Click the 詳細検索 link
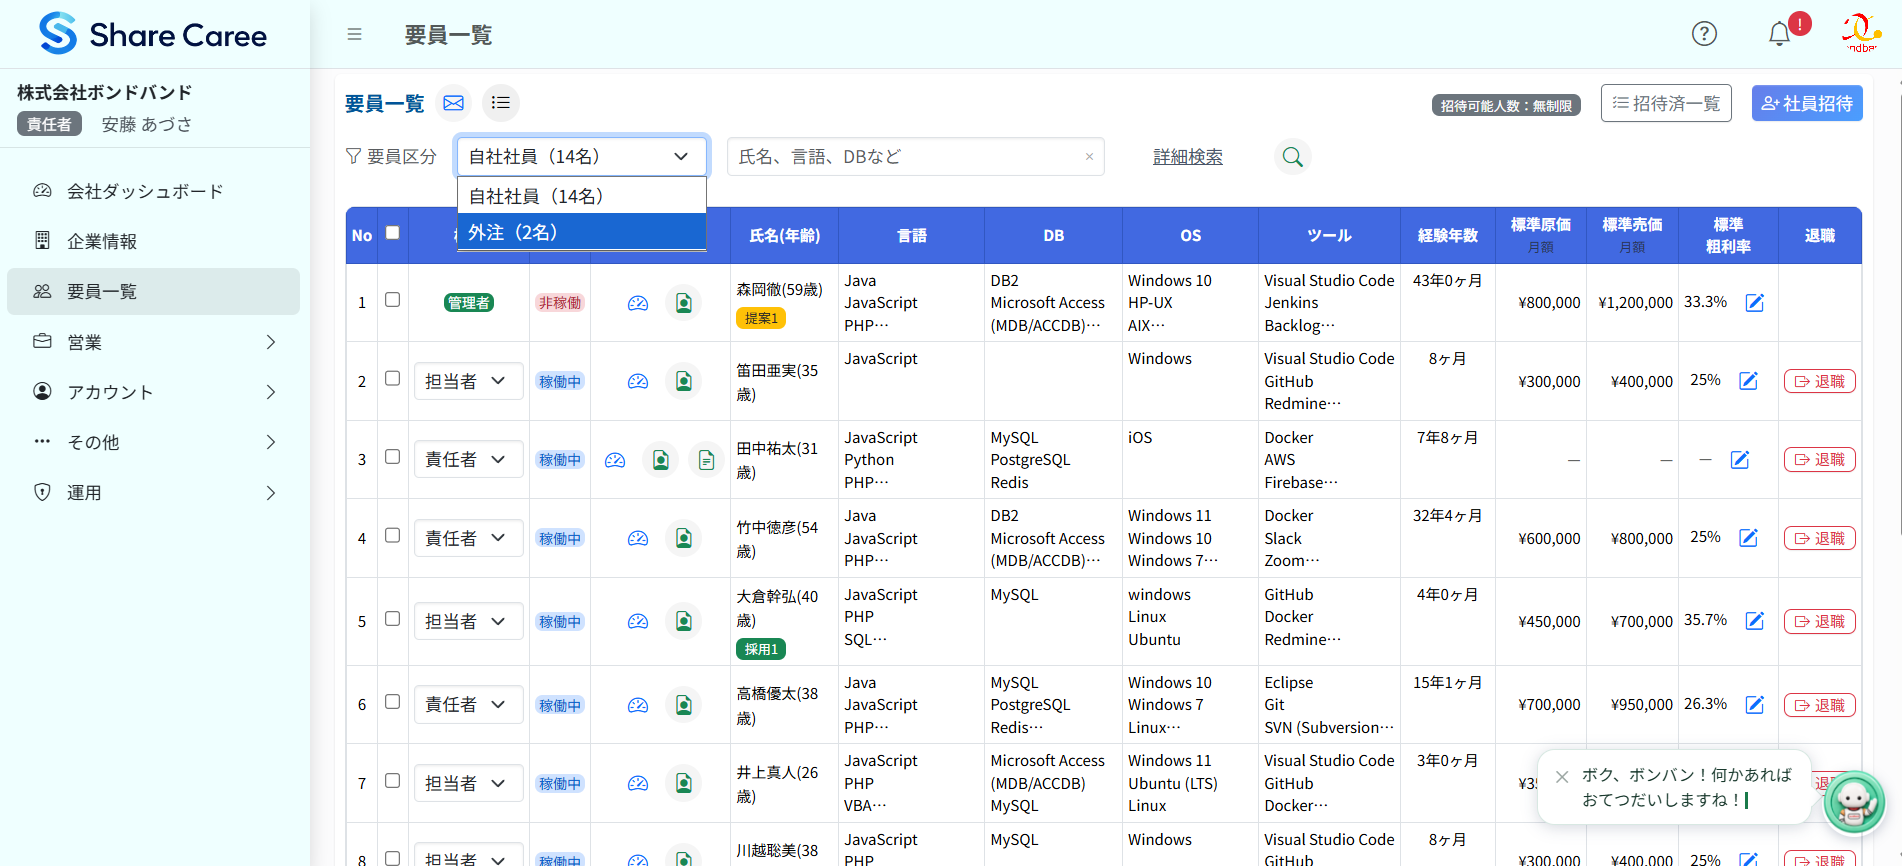This screenshot has height=866, width=1902. pyautogui.click(x=1188, y=157)
